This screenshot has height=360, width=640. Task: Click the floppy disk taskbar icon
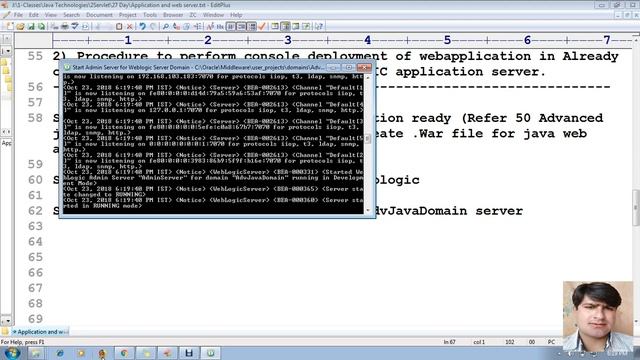[189, 353]
